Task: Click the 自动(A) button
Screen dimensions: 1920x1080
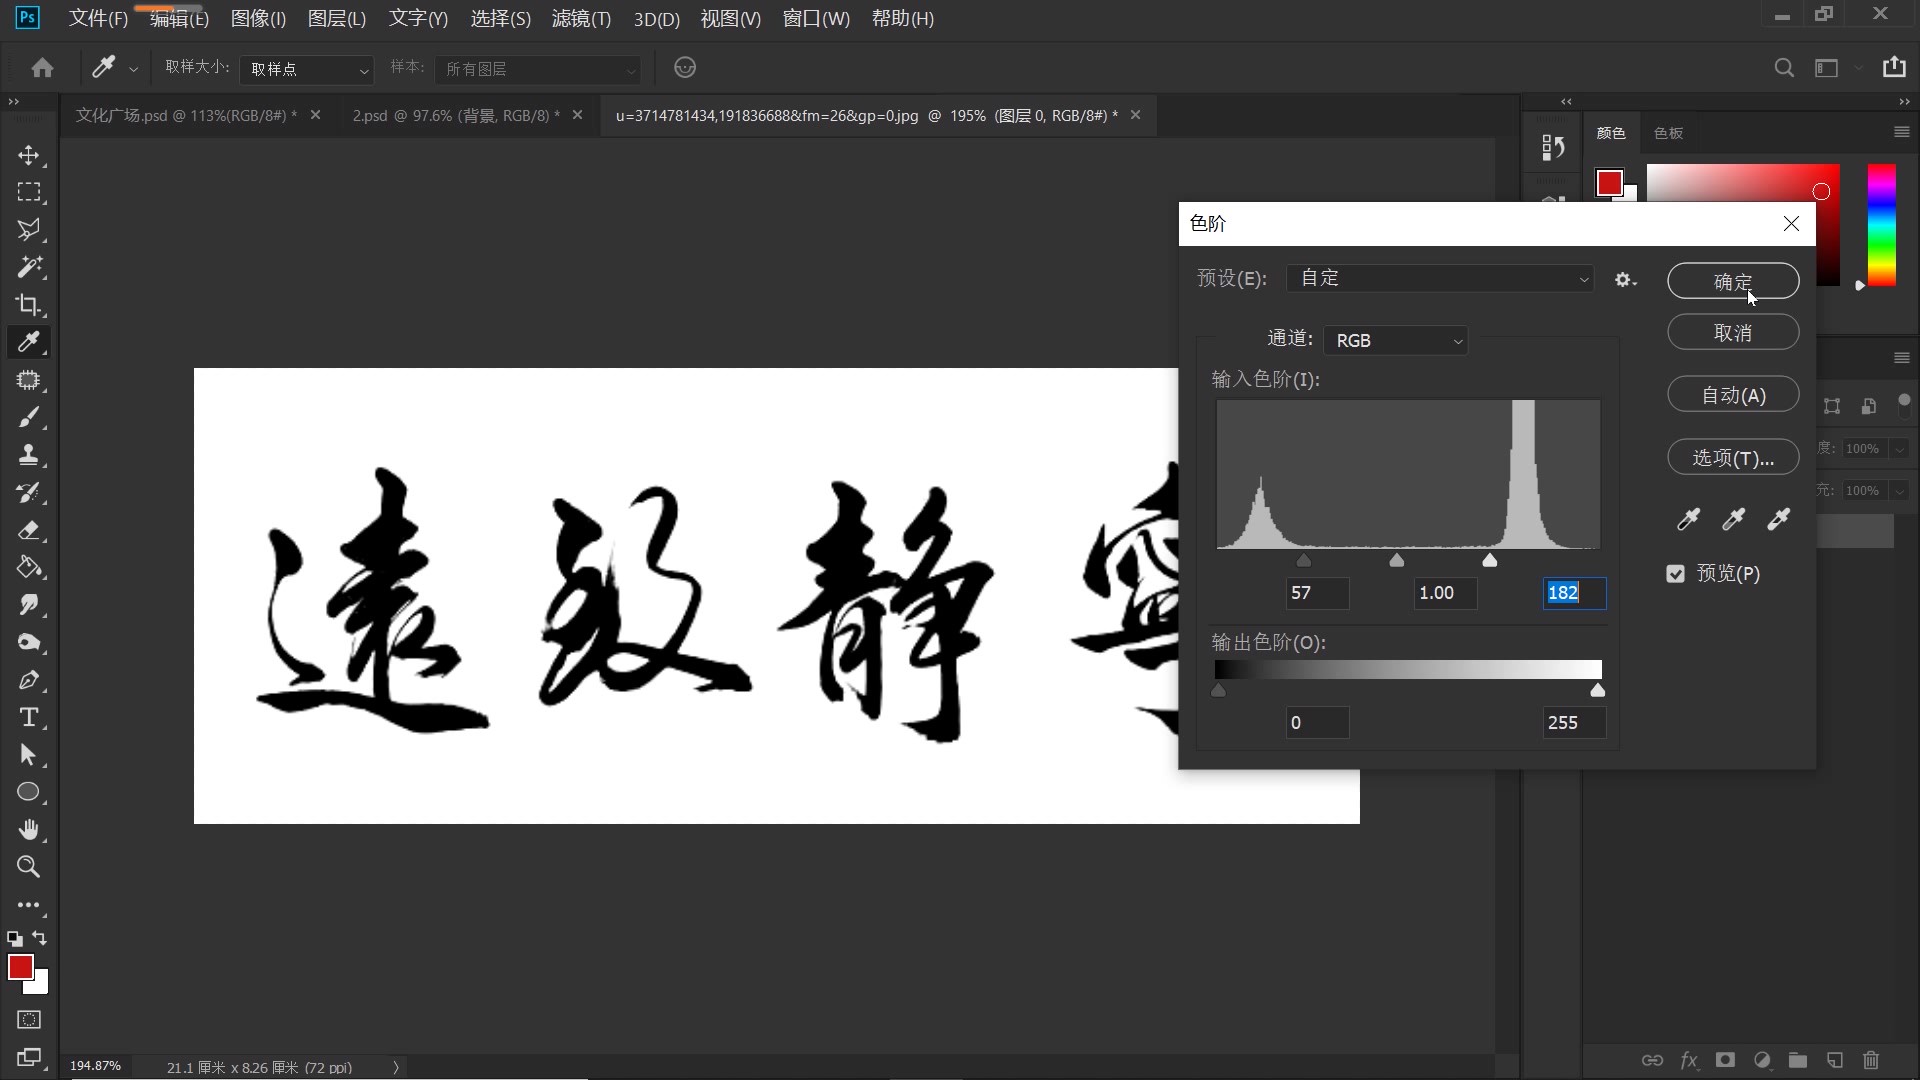Action: (1732, 394)
